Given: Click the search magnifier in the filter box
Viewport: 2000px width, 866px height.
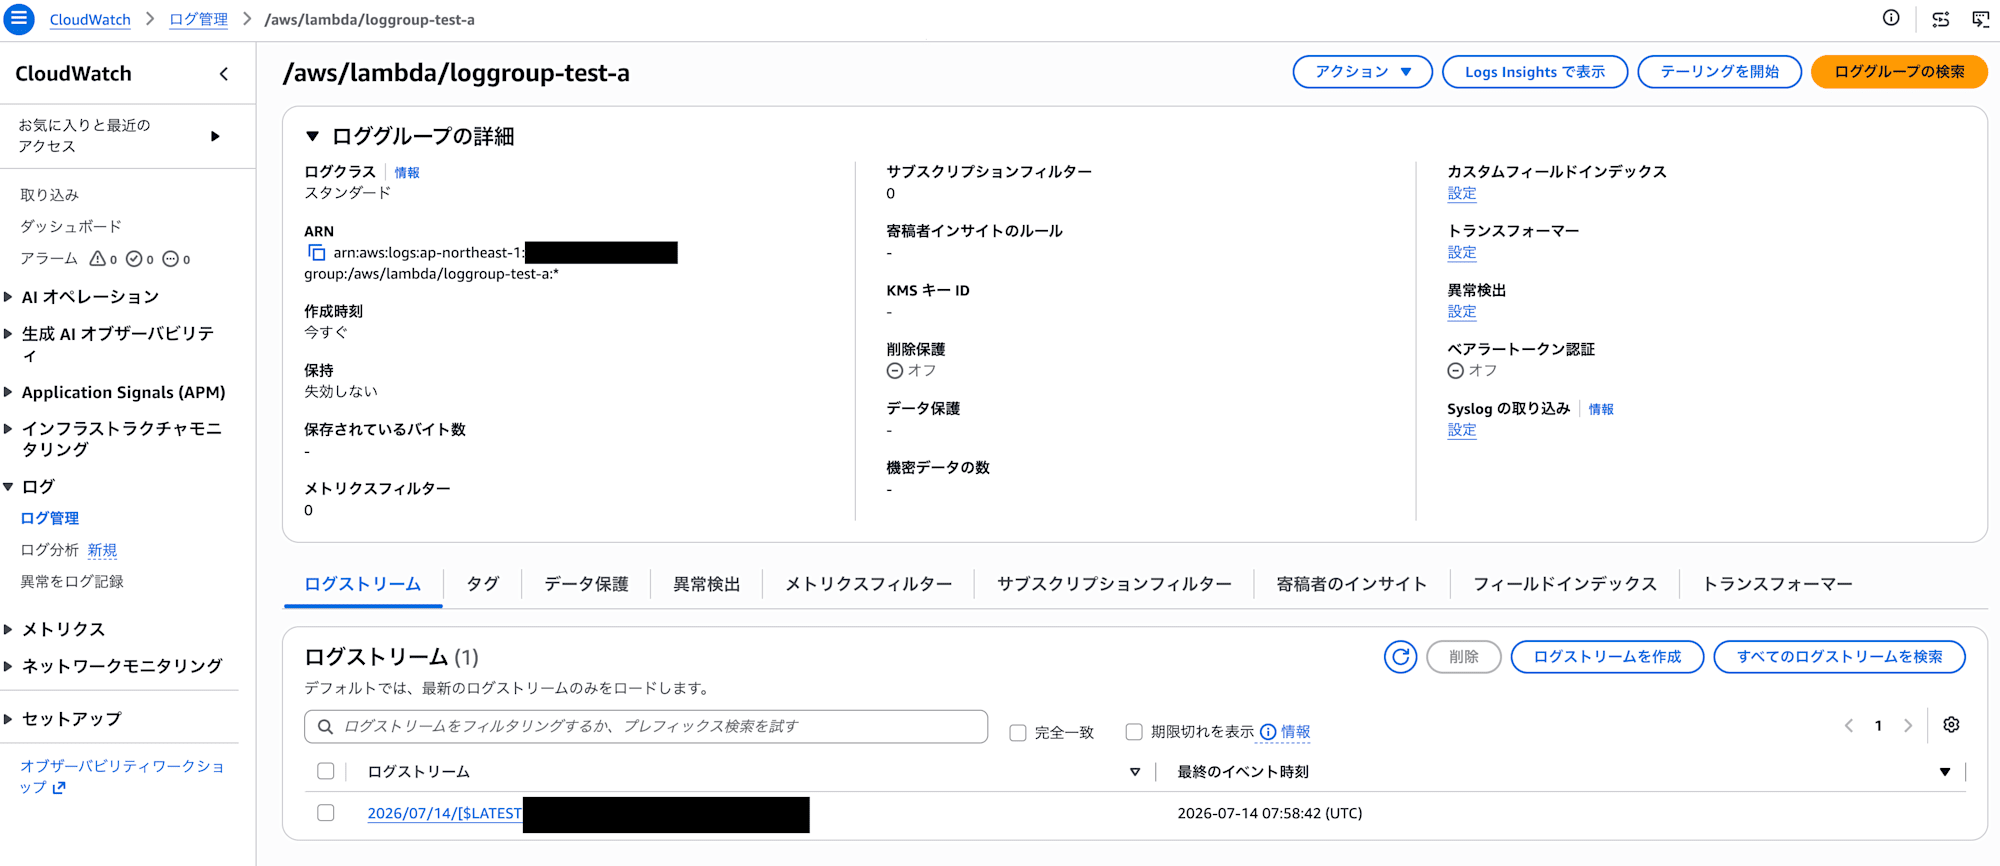Looking at the screenshot, I should click(x=325, y=727).
